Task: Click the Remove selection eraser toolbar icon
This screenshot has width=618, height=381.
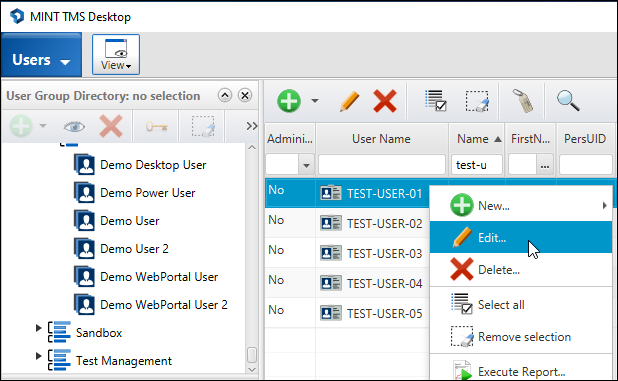Action: [477, 101]
